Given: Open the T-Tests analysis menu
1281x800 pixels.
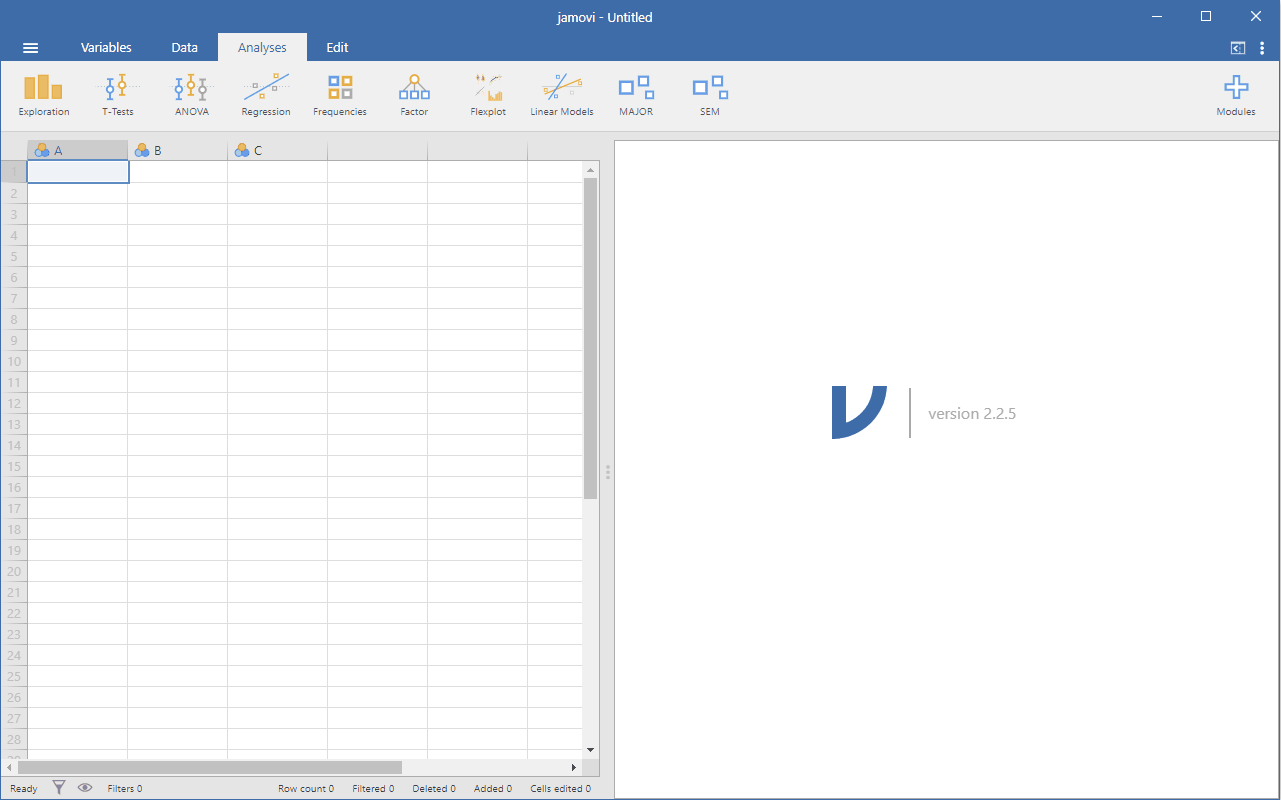Looking at the screenshot, I should pyautogui.click(x=117, y=95).
